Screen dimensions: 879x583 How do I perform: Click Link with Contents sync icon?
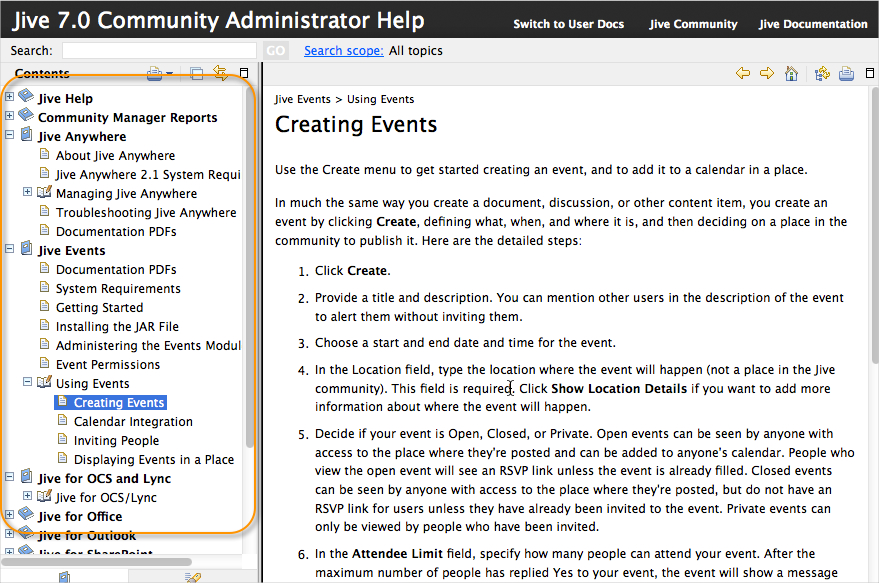pos(220,73)
